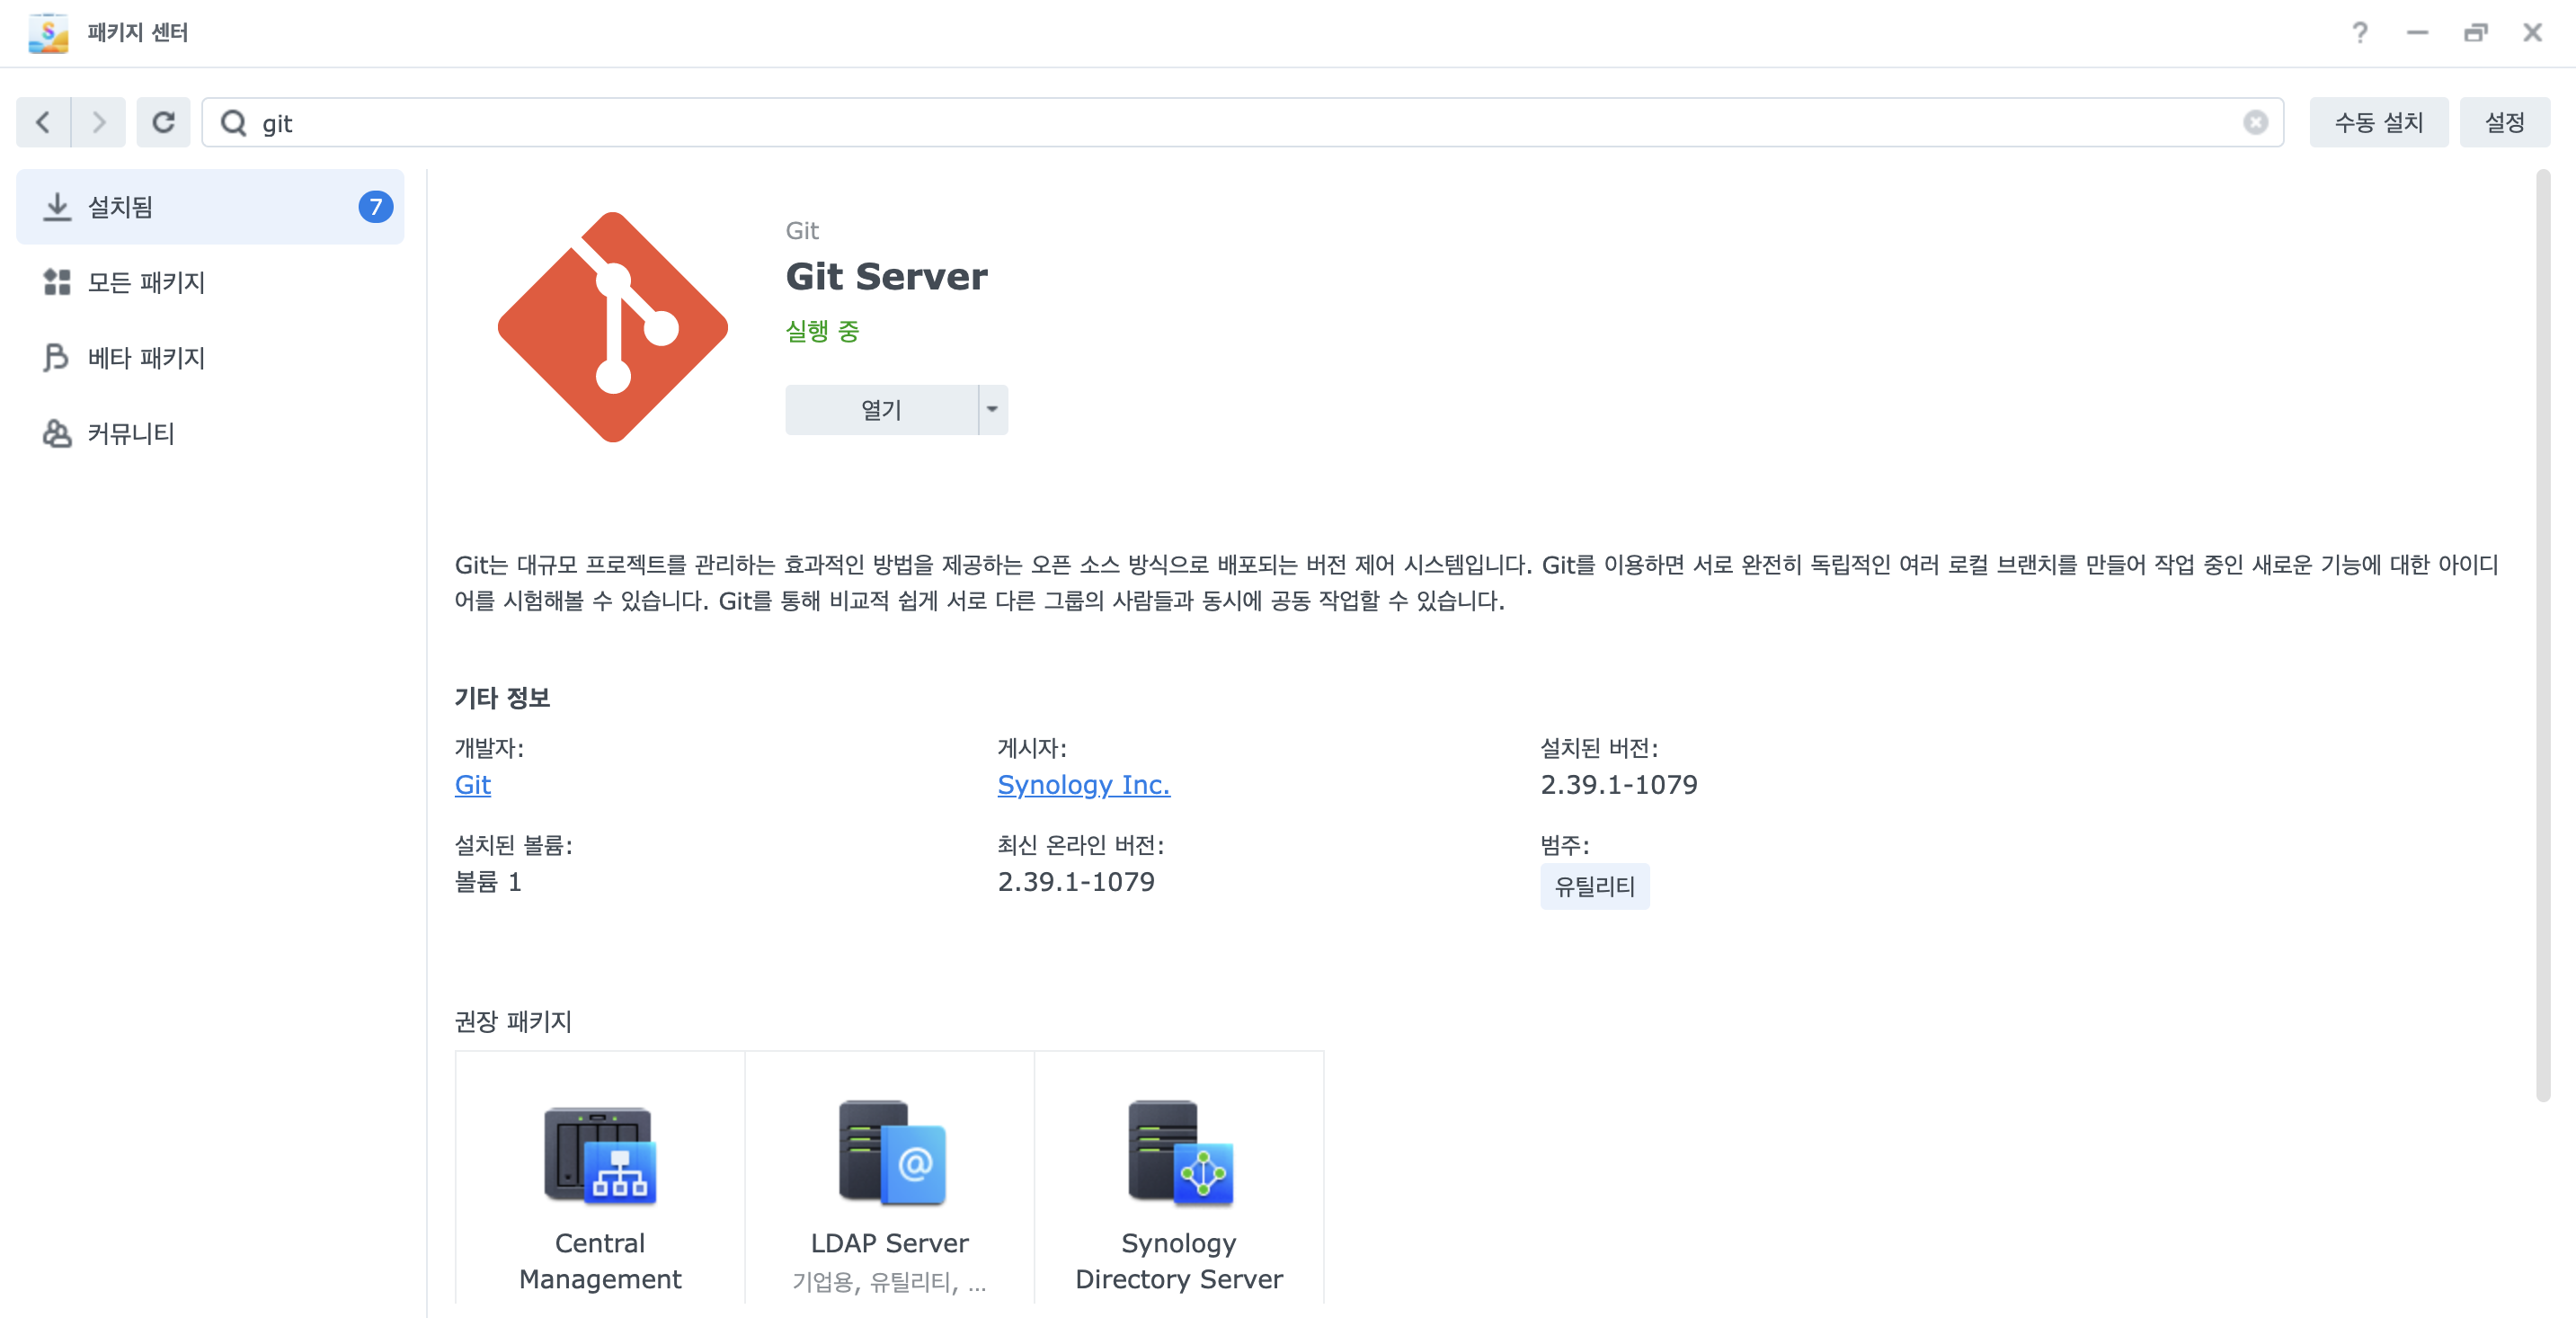Go forward with the right arrow button

click(x=98, y=122)
